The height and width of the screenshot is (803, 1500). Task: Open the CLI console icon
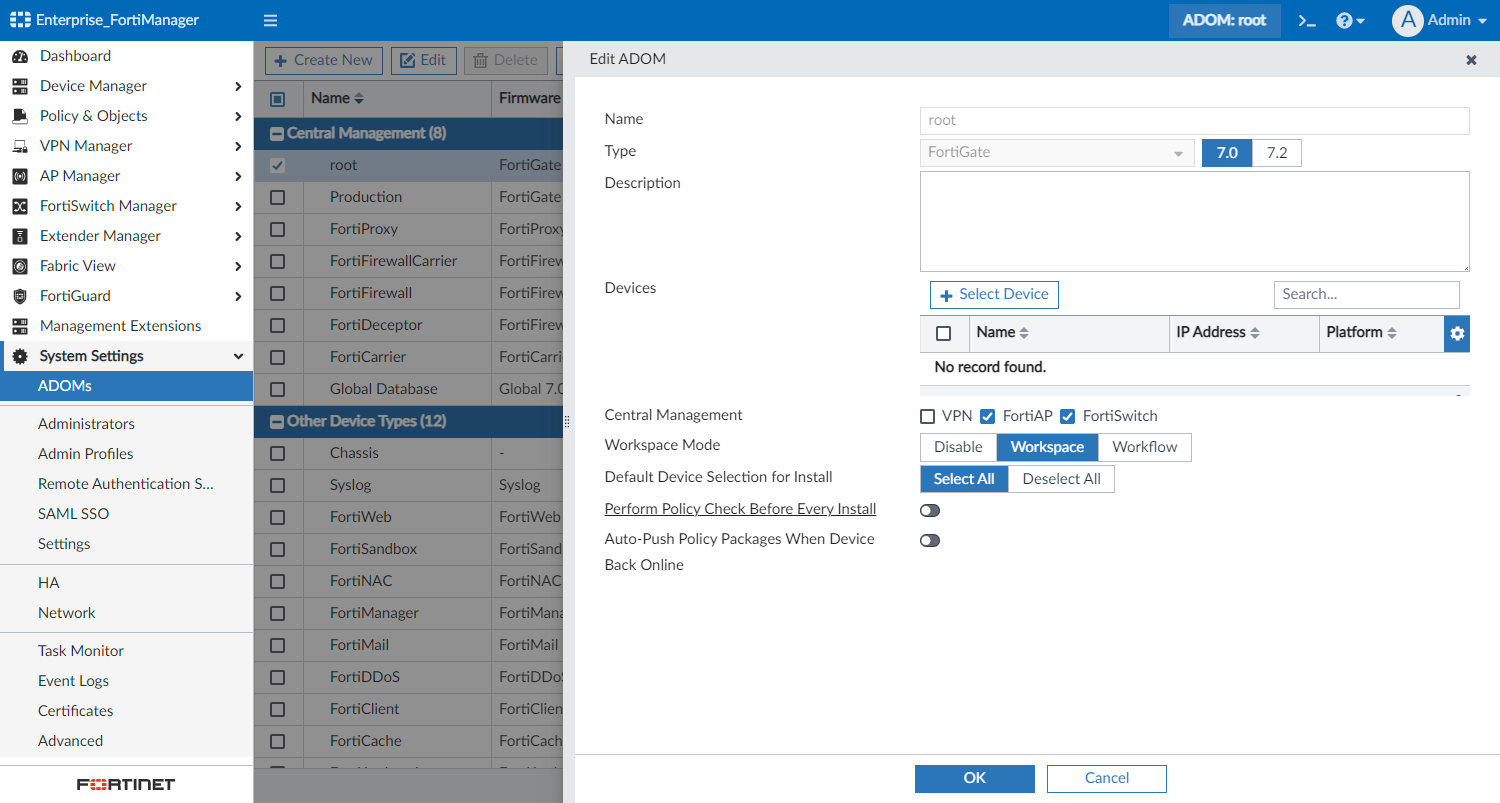tap(1307, 20)
